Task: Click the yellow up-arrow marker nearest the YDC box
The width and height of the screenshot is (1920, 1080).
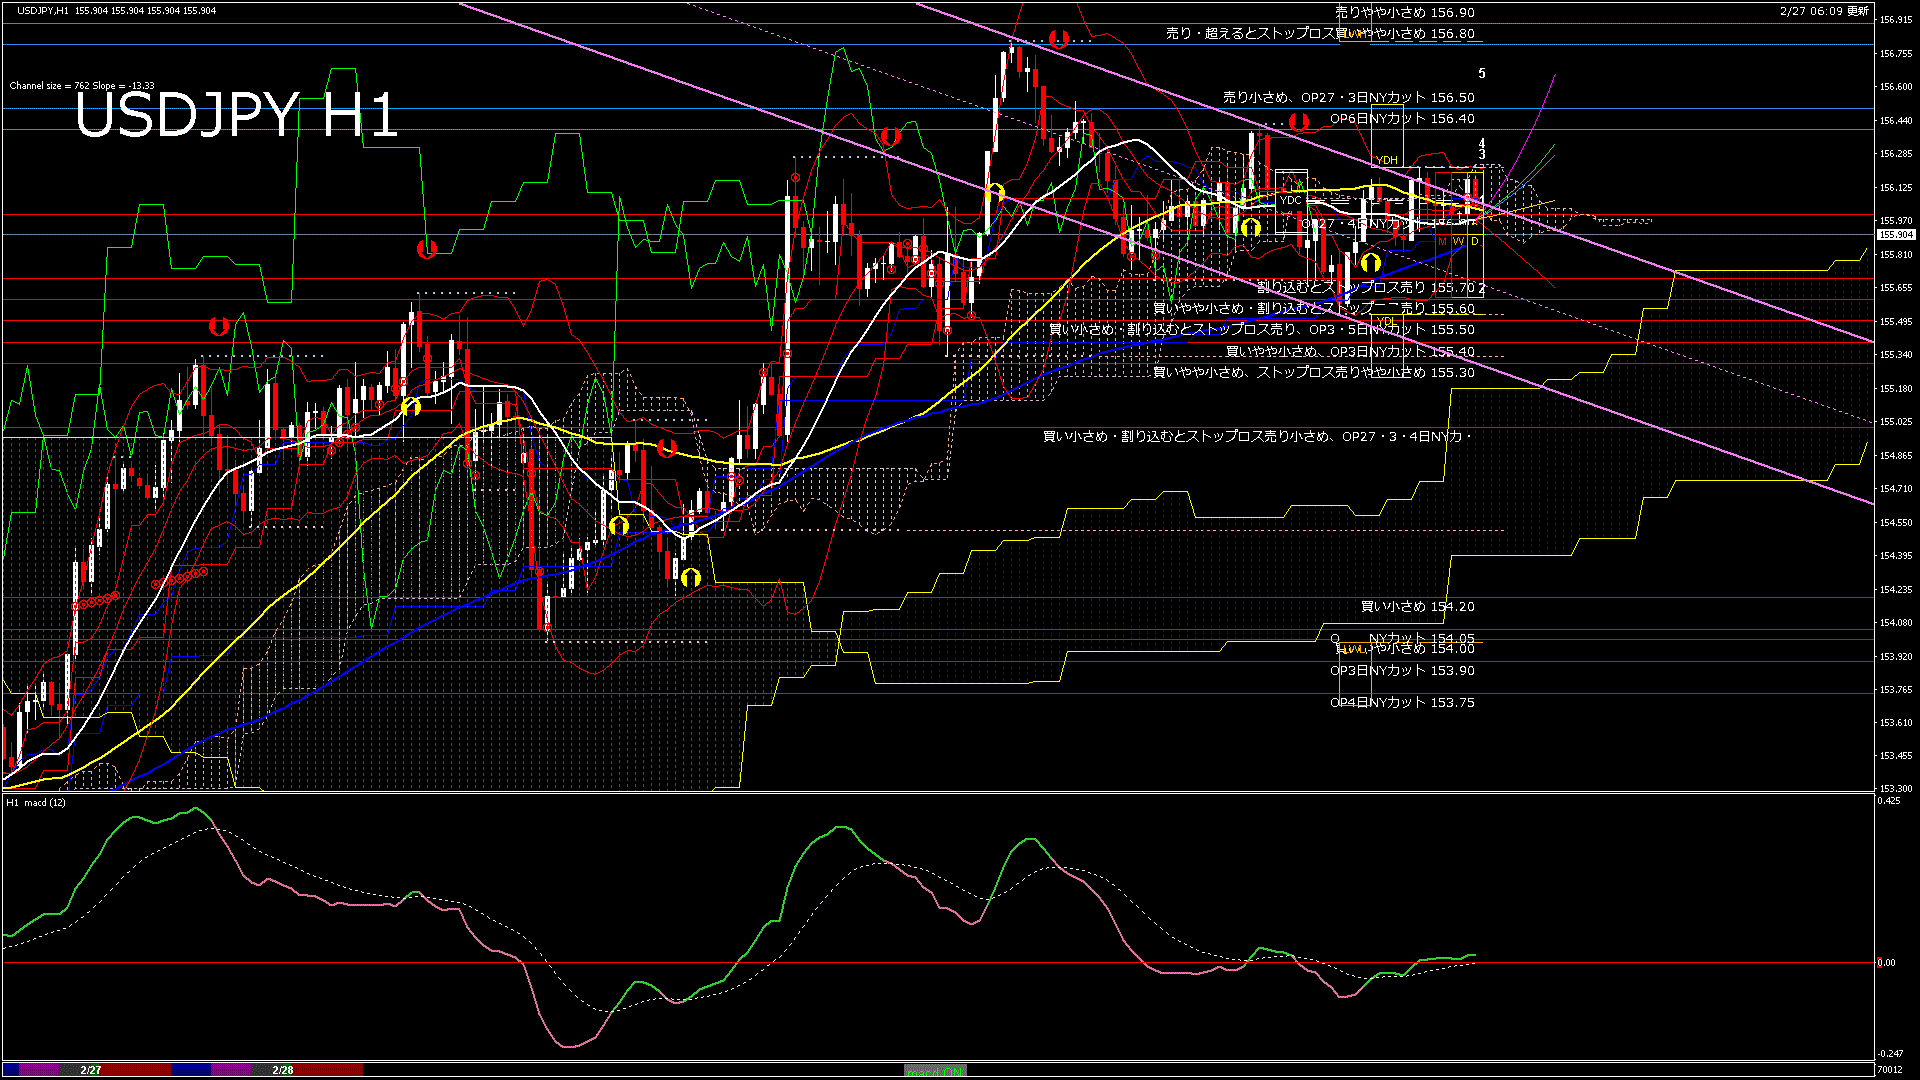Action: tap(1250, 228)
